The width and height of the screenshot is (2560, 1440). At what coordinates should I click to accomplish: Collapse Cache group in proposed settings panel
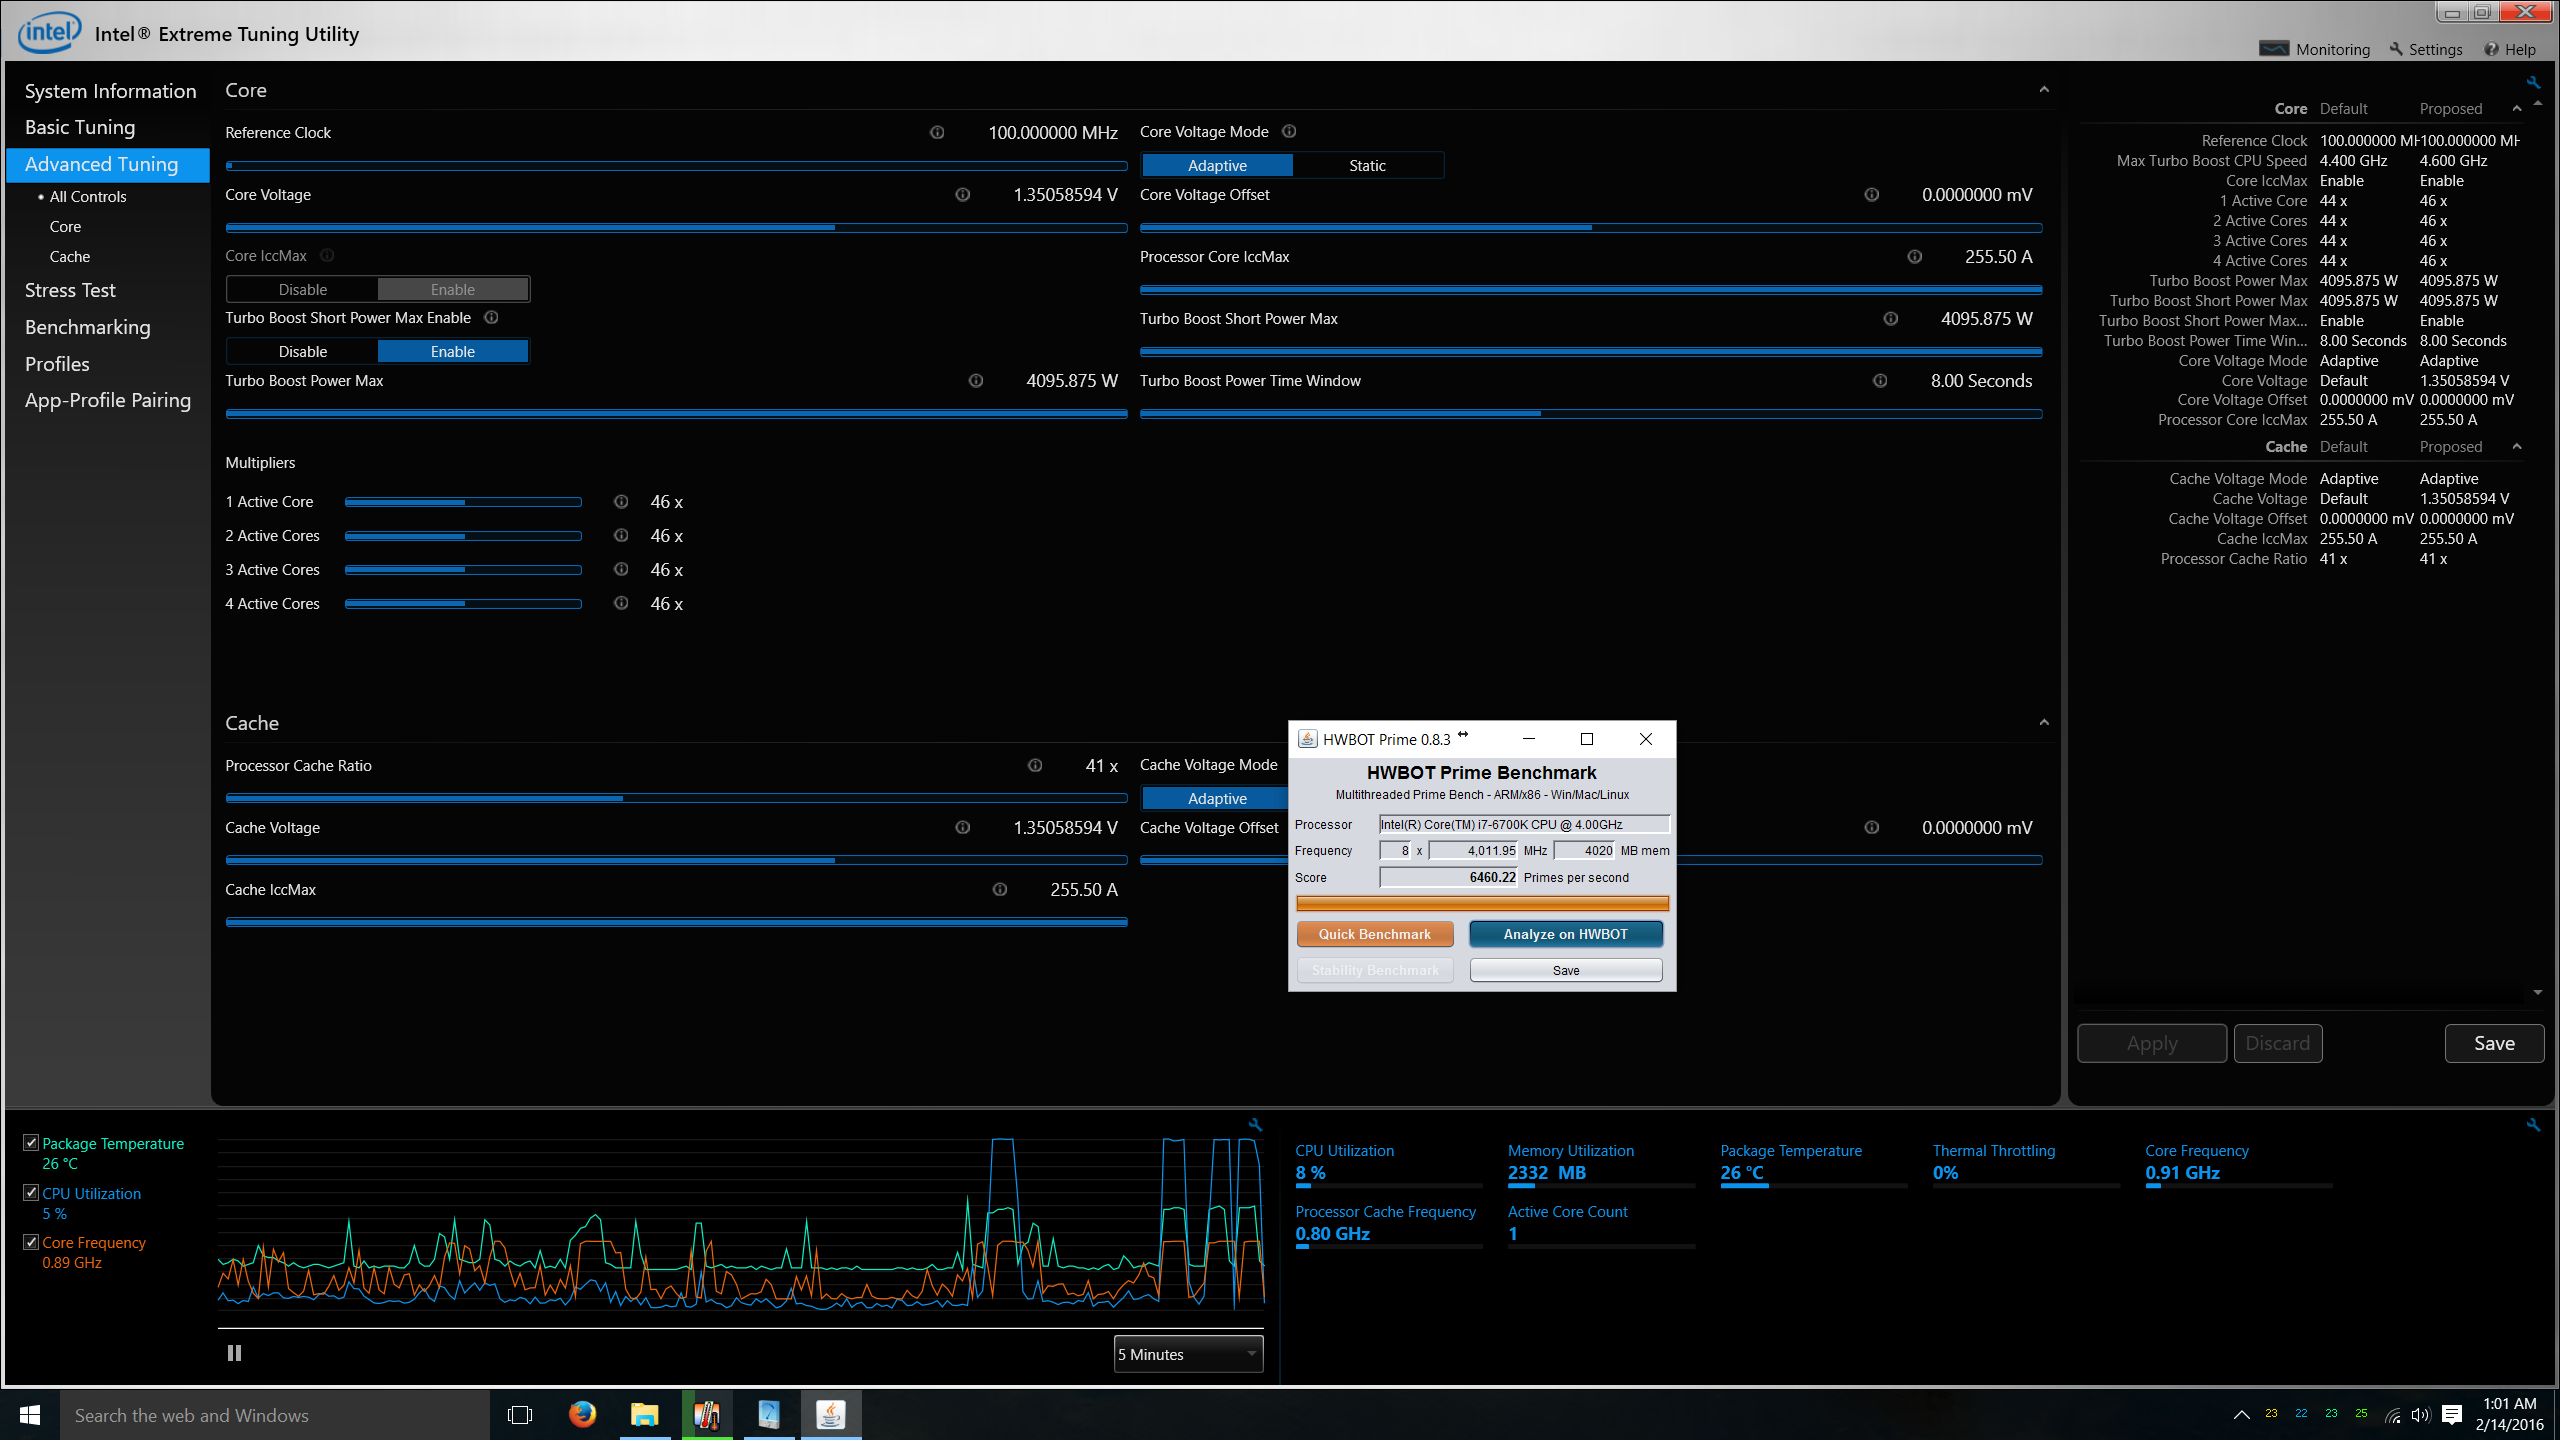pyautogui.click(x=2517, y=447)
